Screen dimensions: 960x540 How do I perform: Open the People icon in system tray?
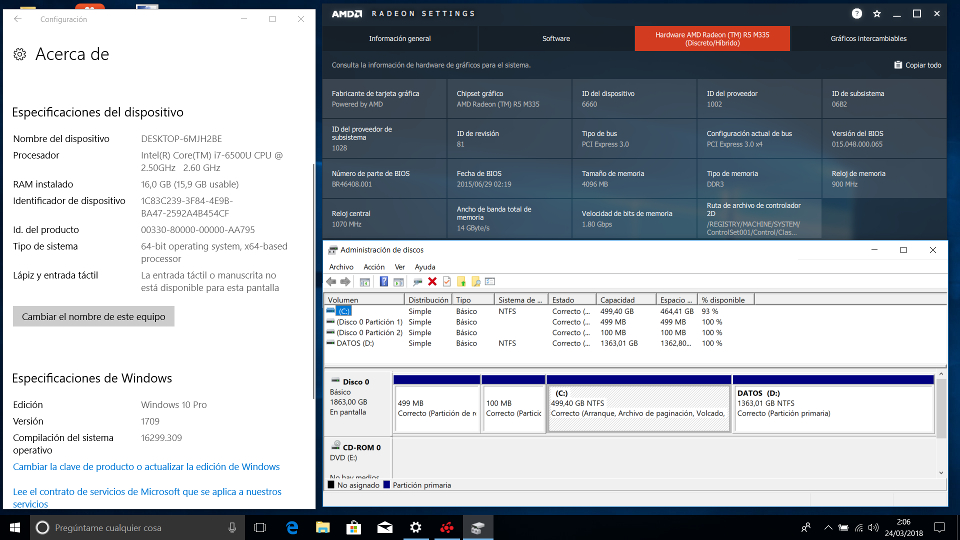point(806,527)
